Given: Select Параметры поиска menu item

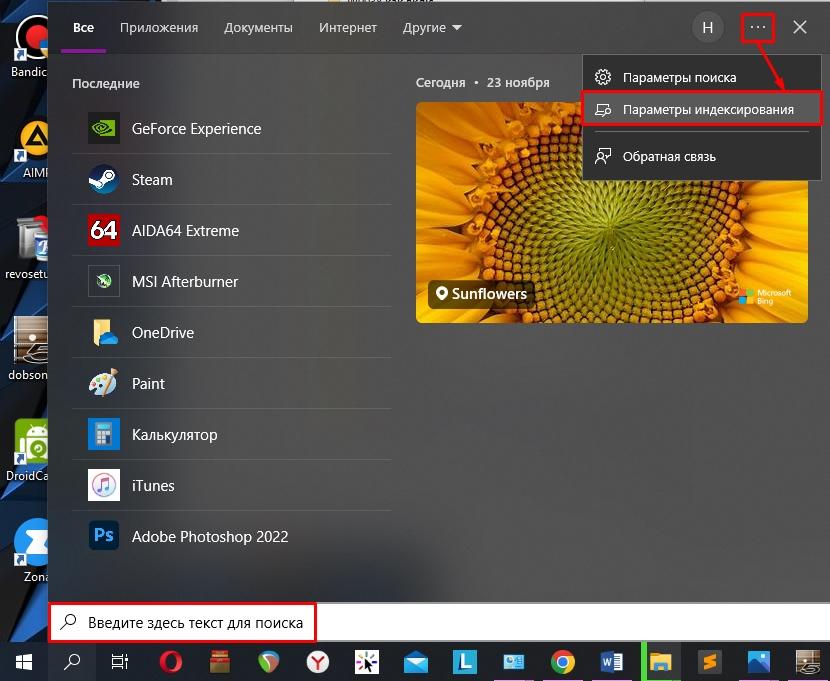Looking at the screenshot, I should tap(702, 78).
